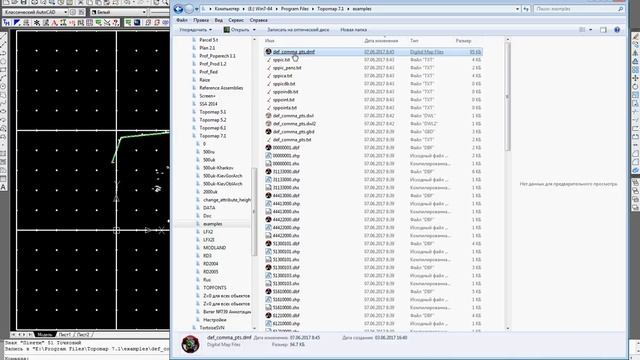Click the blue help icon in Explorer
640x360 pixels.
[617, 30]
